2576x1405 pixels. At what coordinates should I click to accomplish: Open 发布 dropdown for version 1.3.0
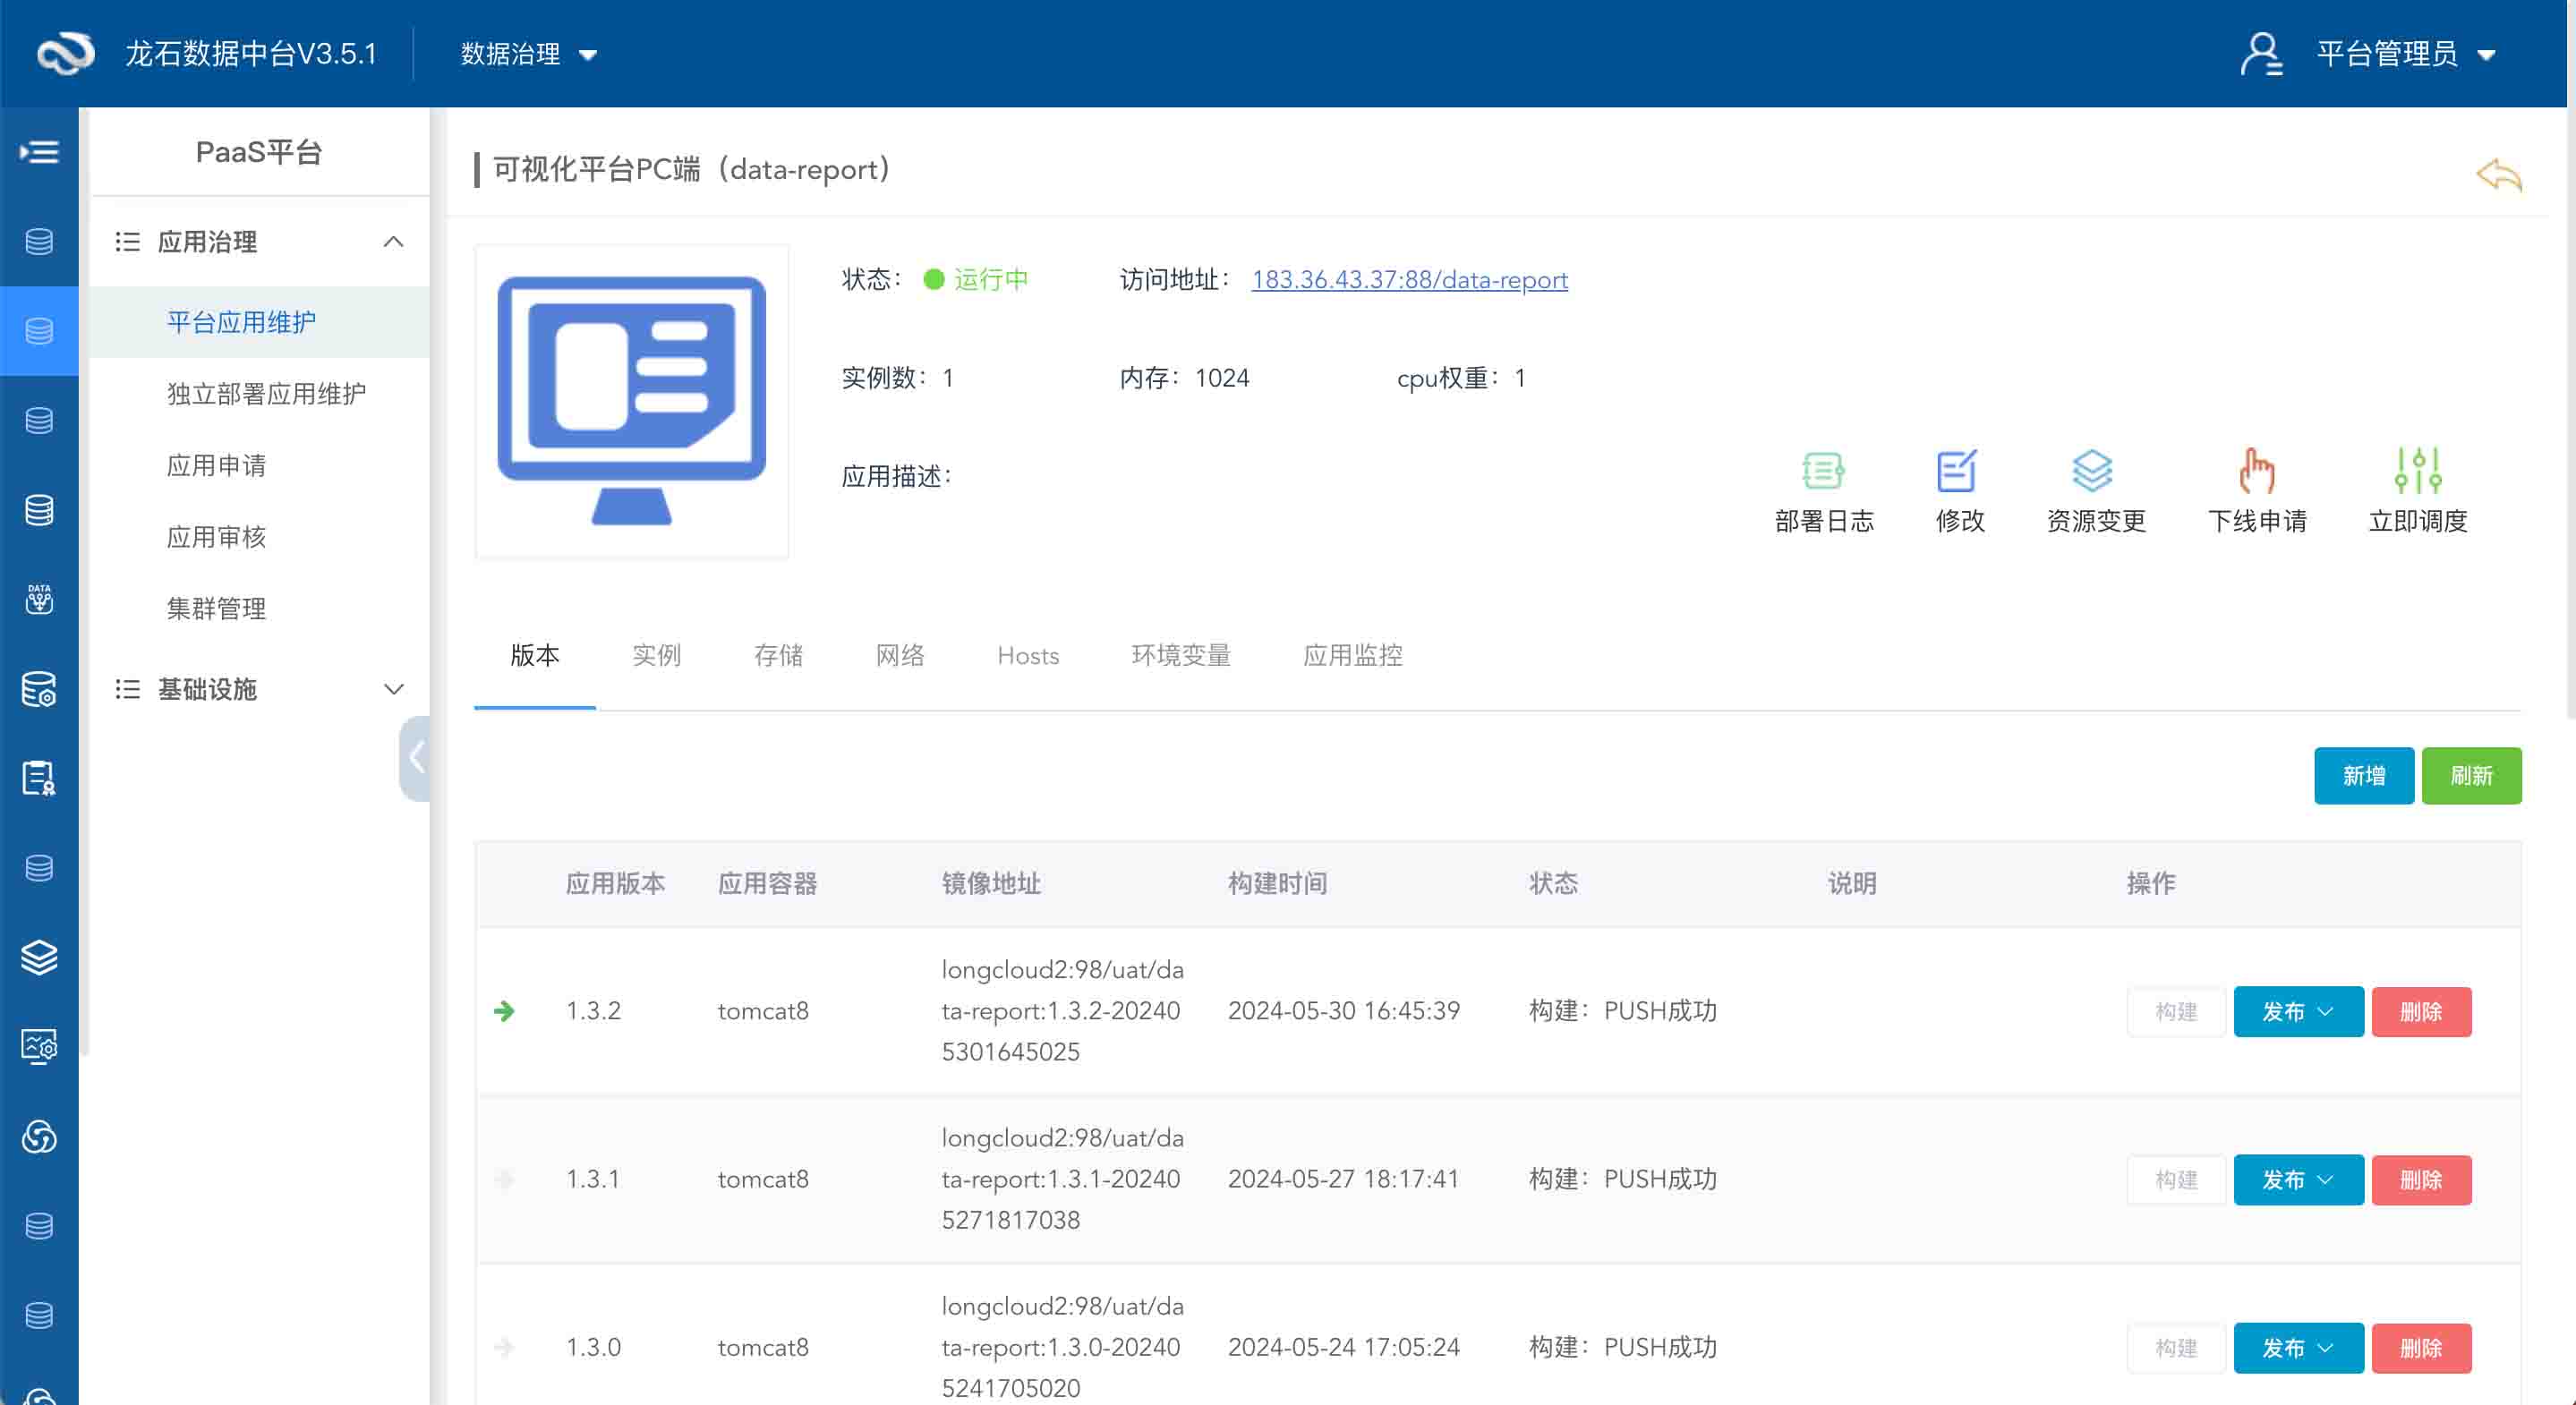tap(2298, 1347)
